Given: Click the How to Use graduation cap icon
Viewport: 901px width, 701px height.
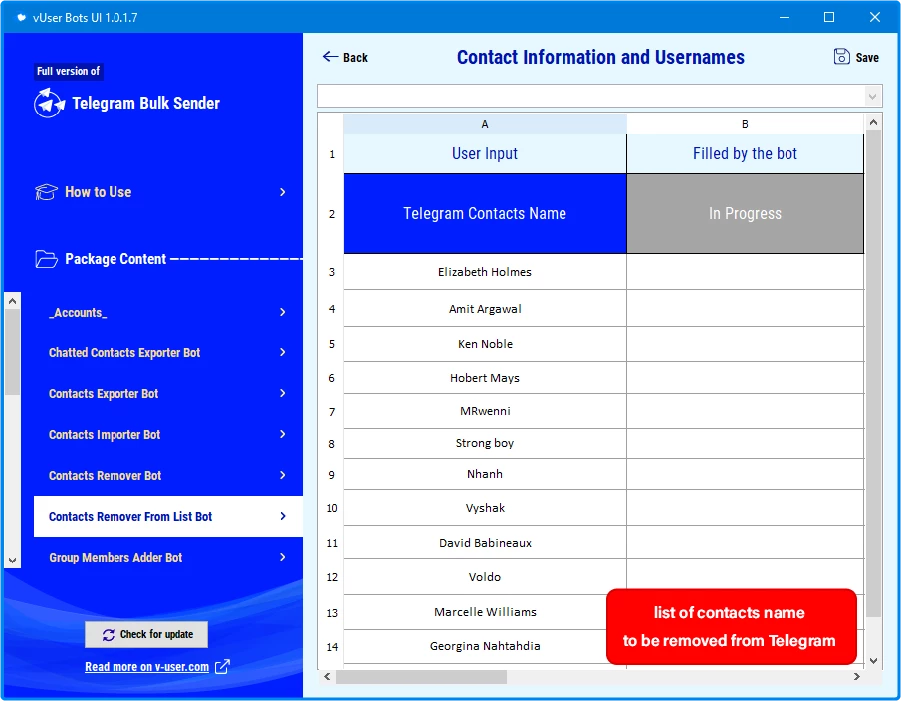Looking at the screenshot, I should coord(46,192).
